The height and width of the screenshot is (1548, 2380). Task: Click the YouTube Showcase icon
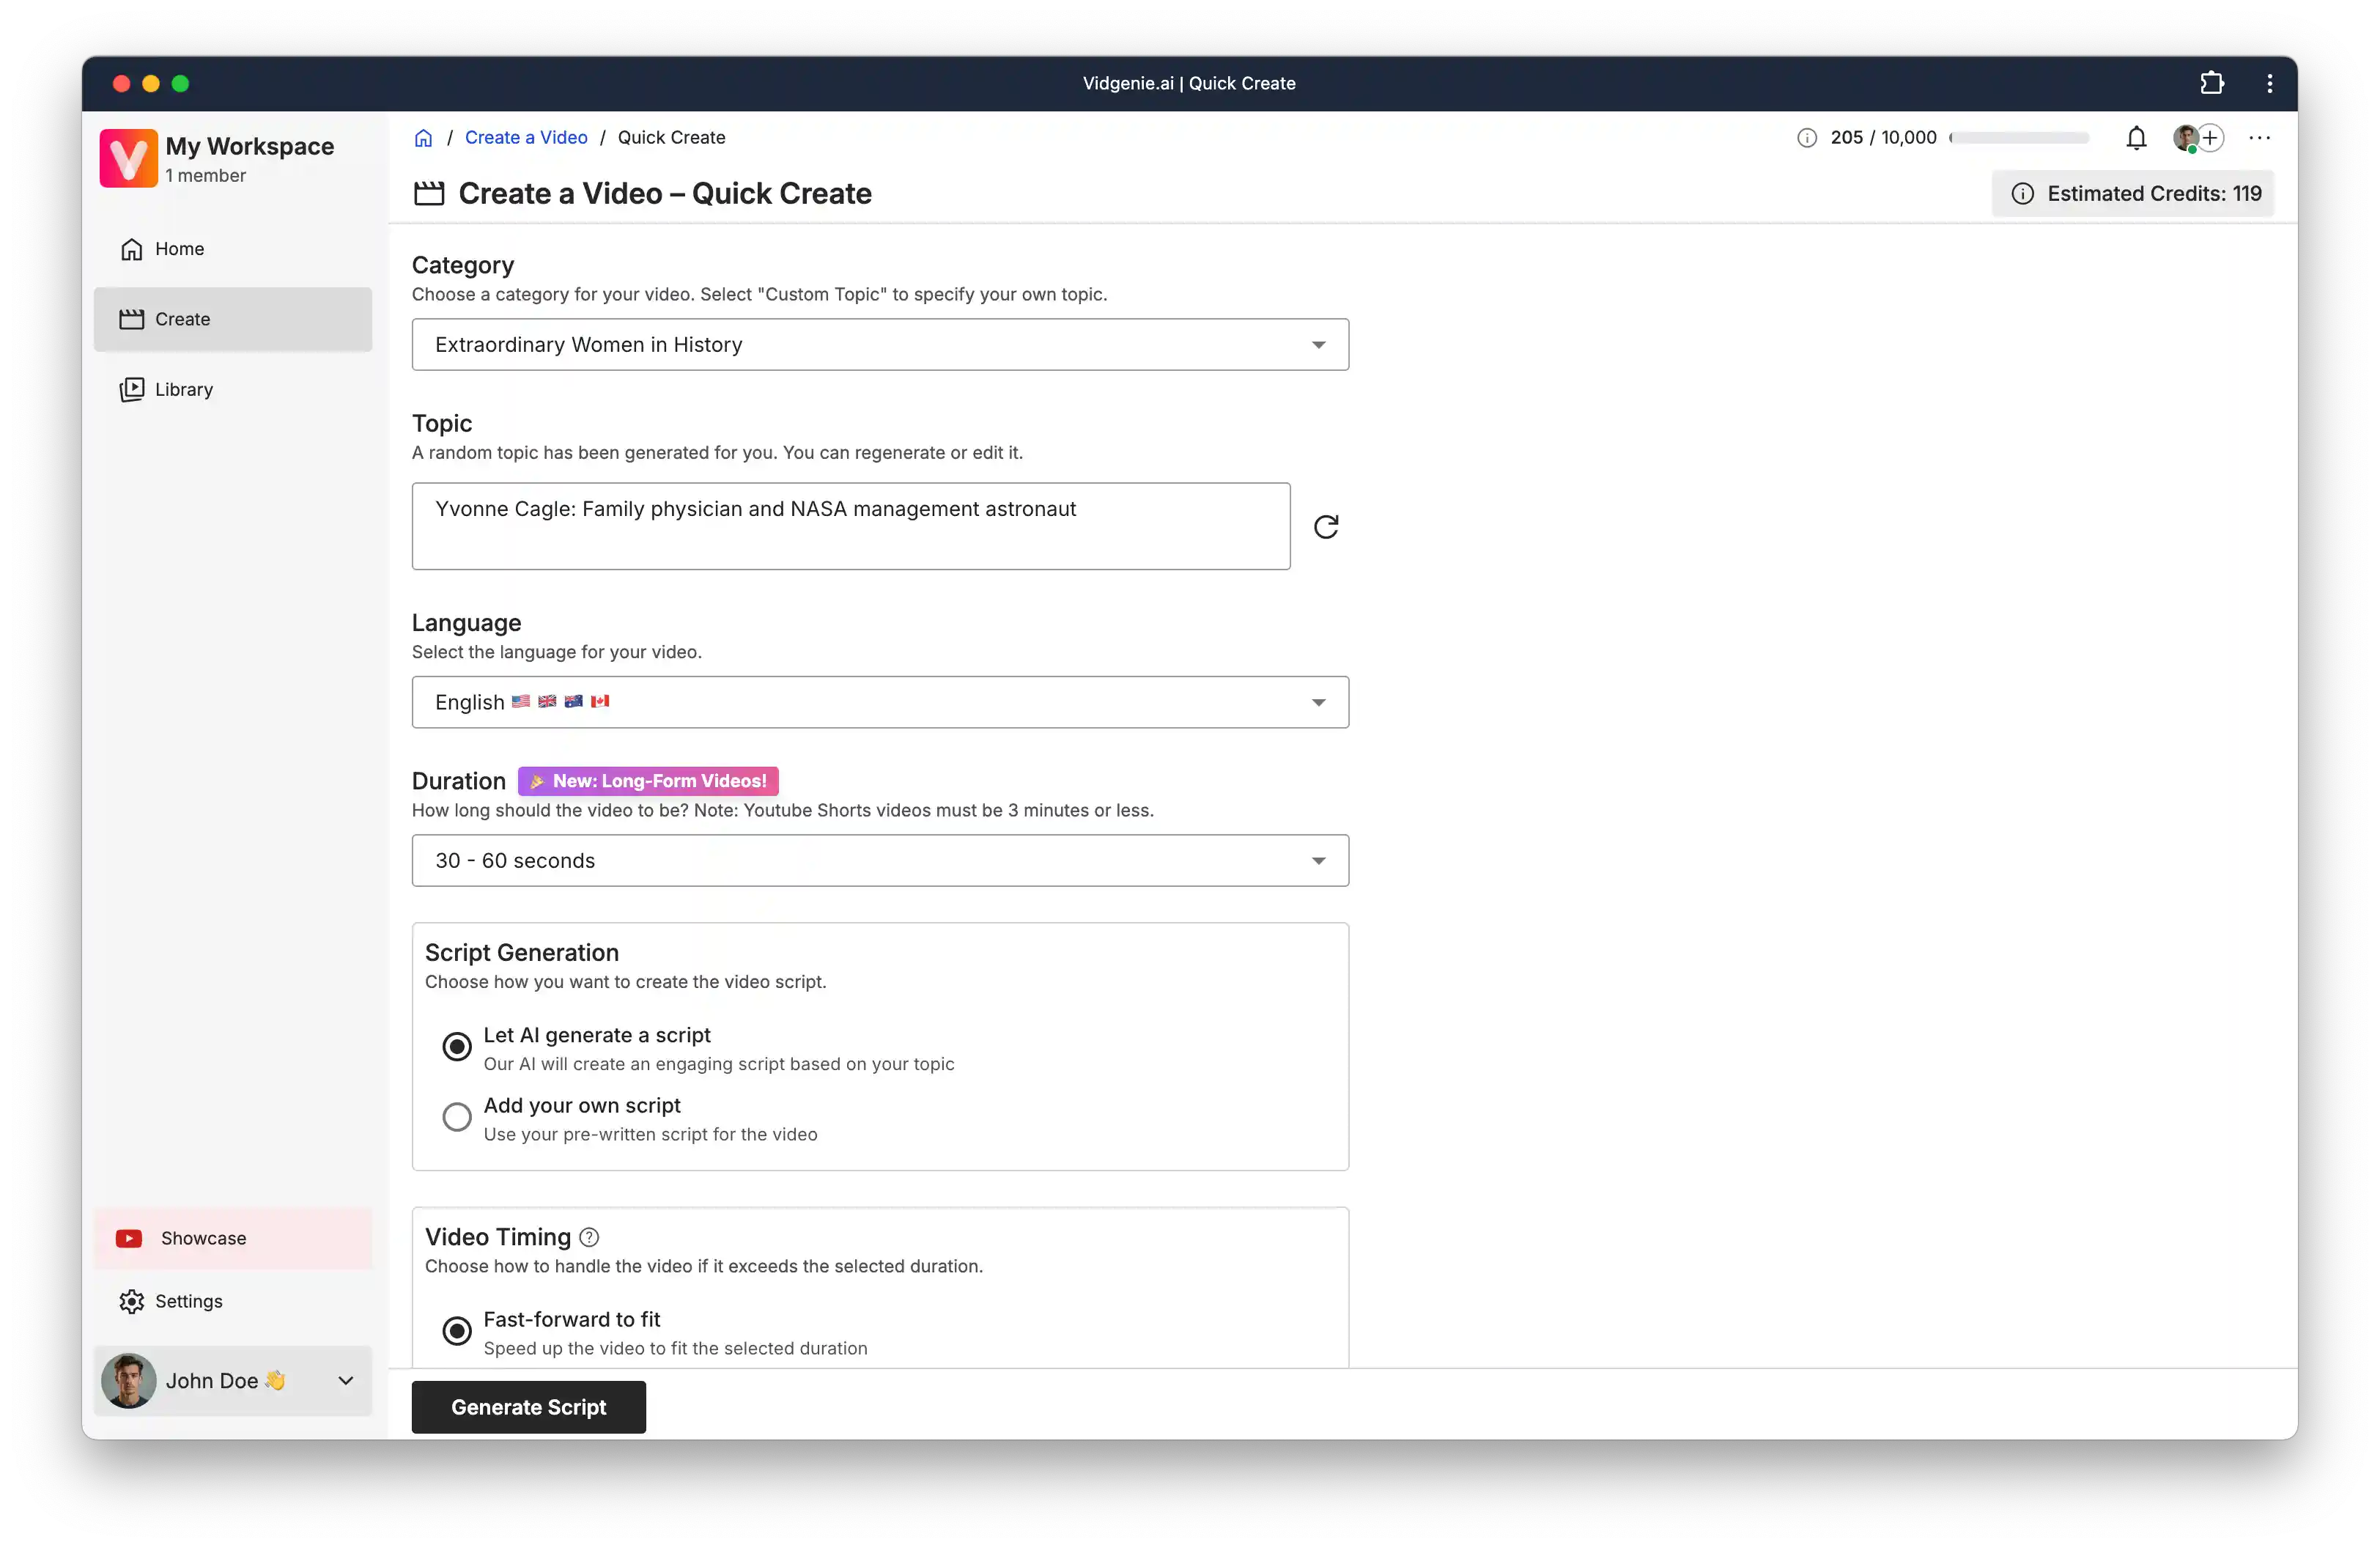click(x=129, y=1238)
